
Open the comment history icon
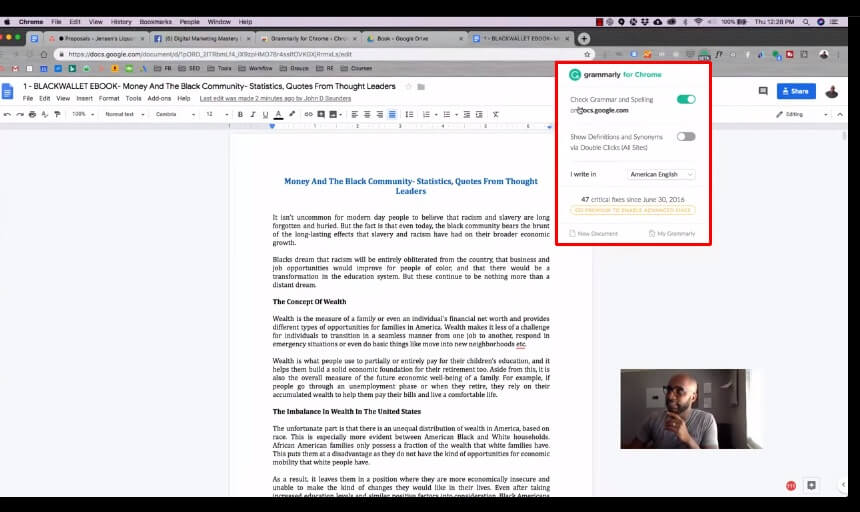(x=763, y=91)
